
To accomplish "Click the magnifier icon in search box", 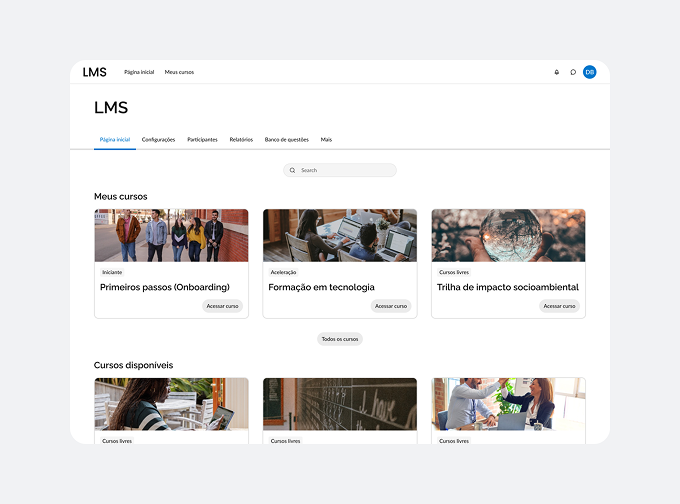I will 293,170.
